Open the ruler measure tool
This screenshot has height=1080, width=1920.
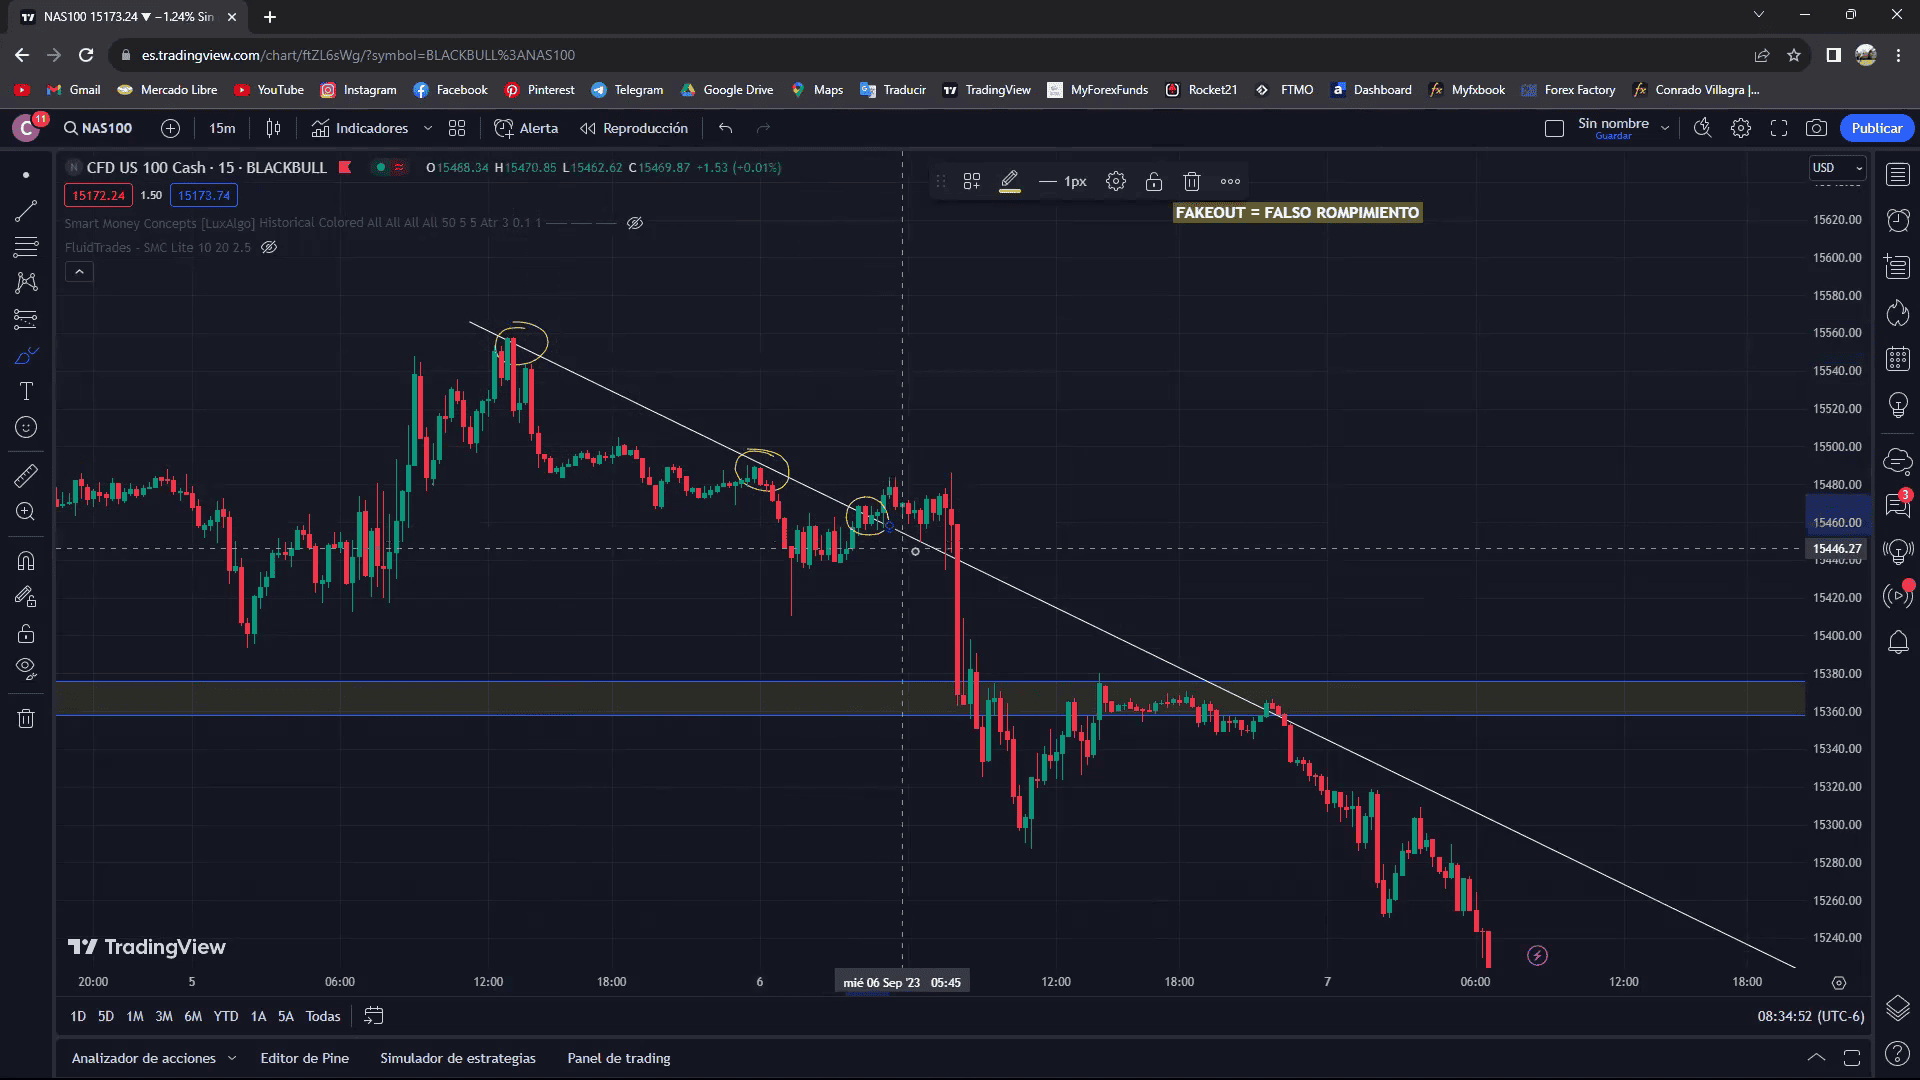coord(26,476)
